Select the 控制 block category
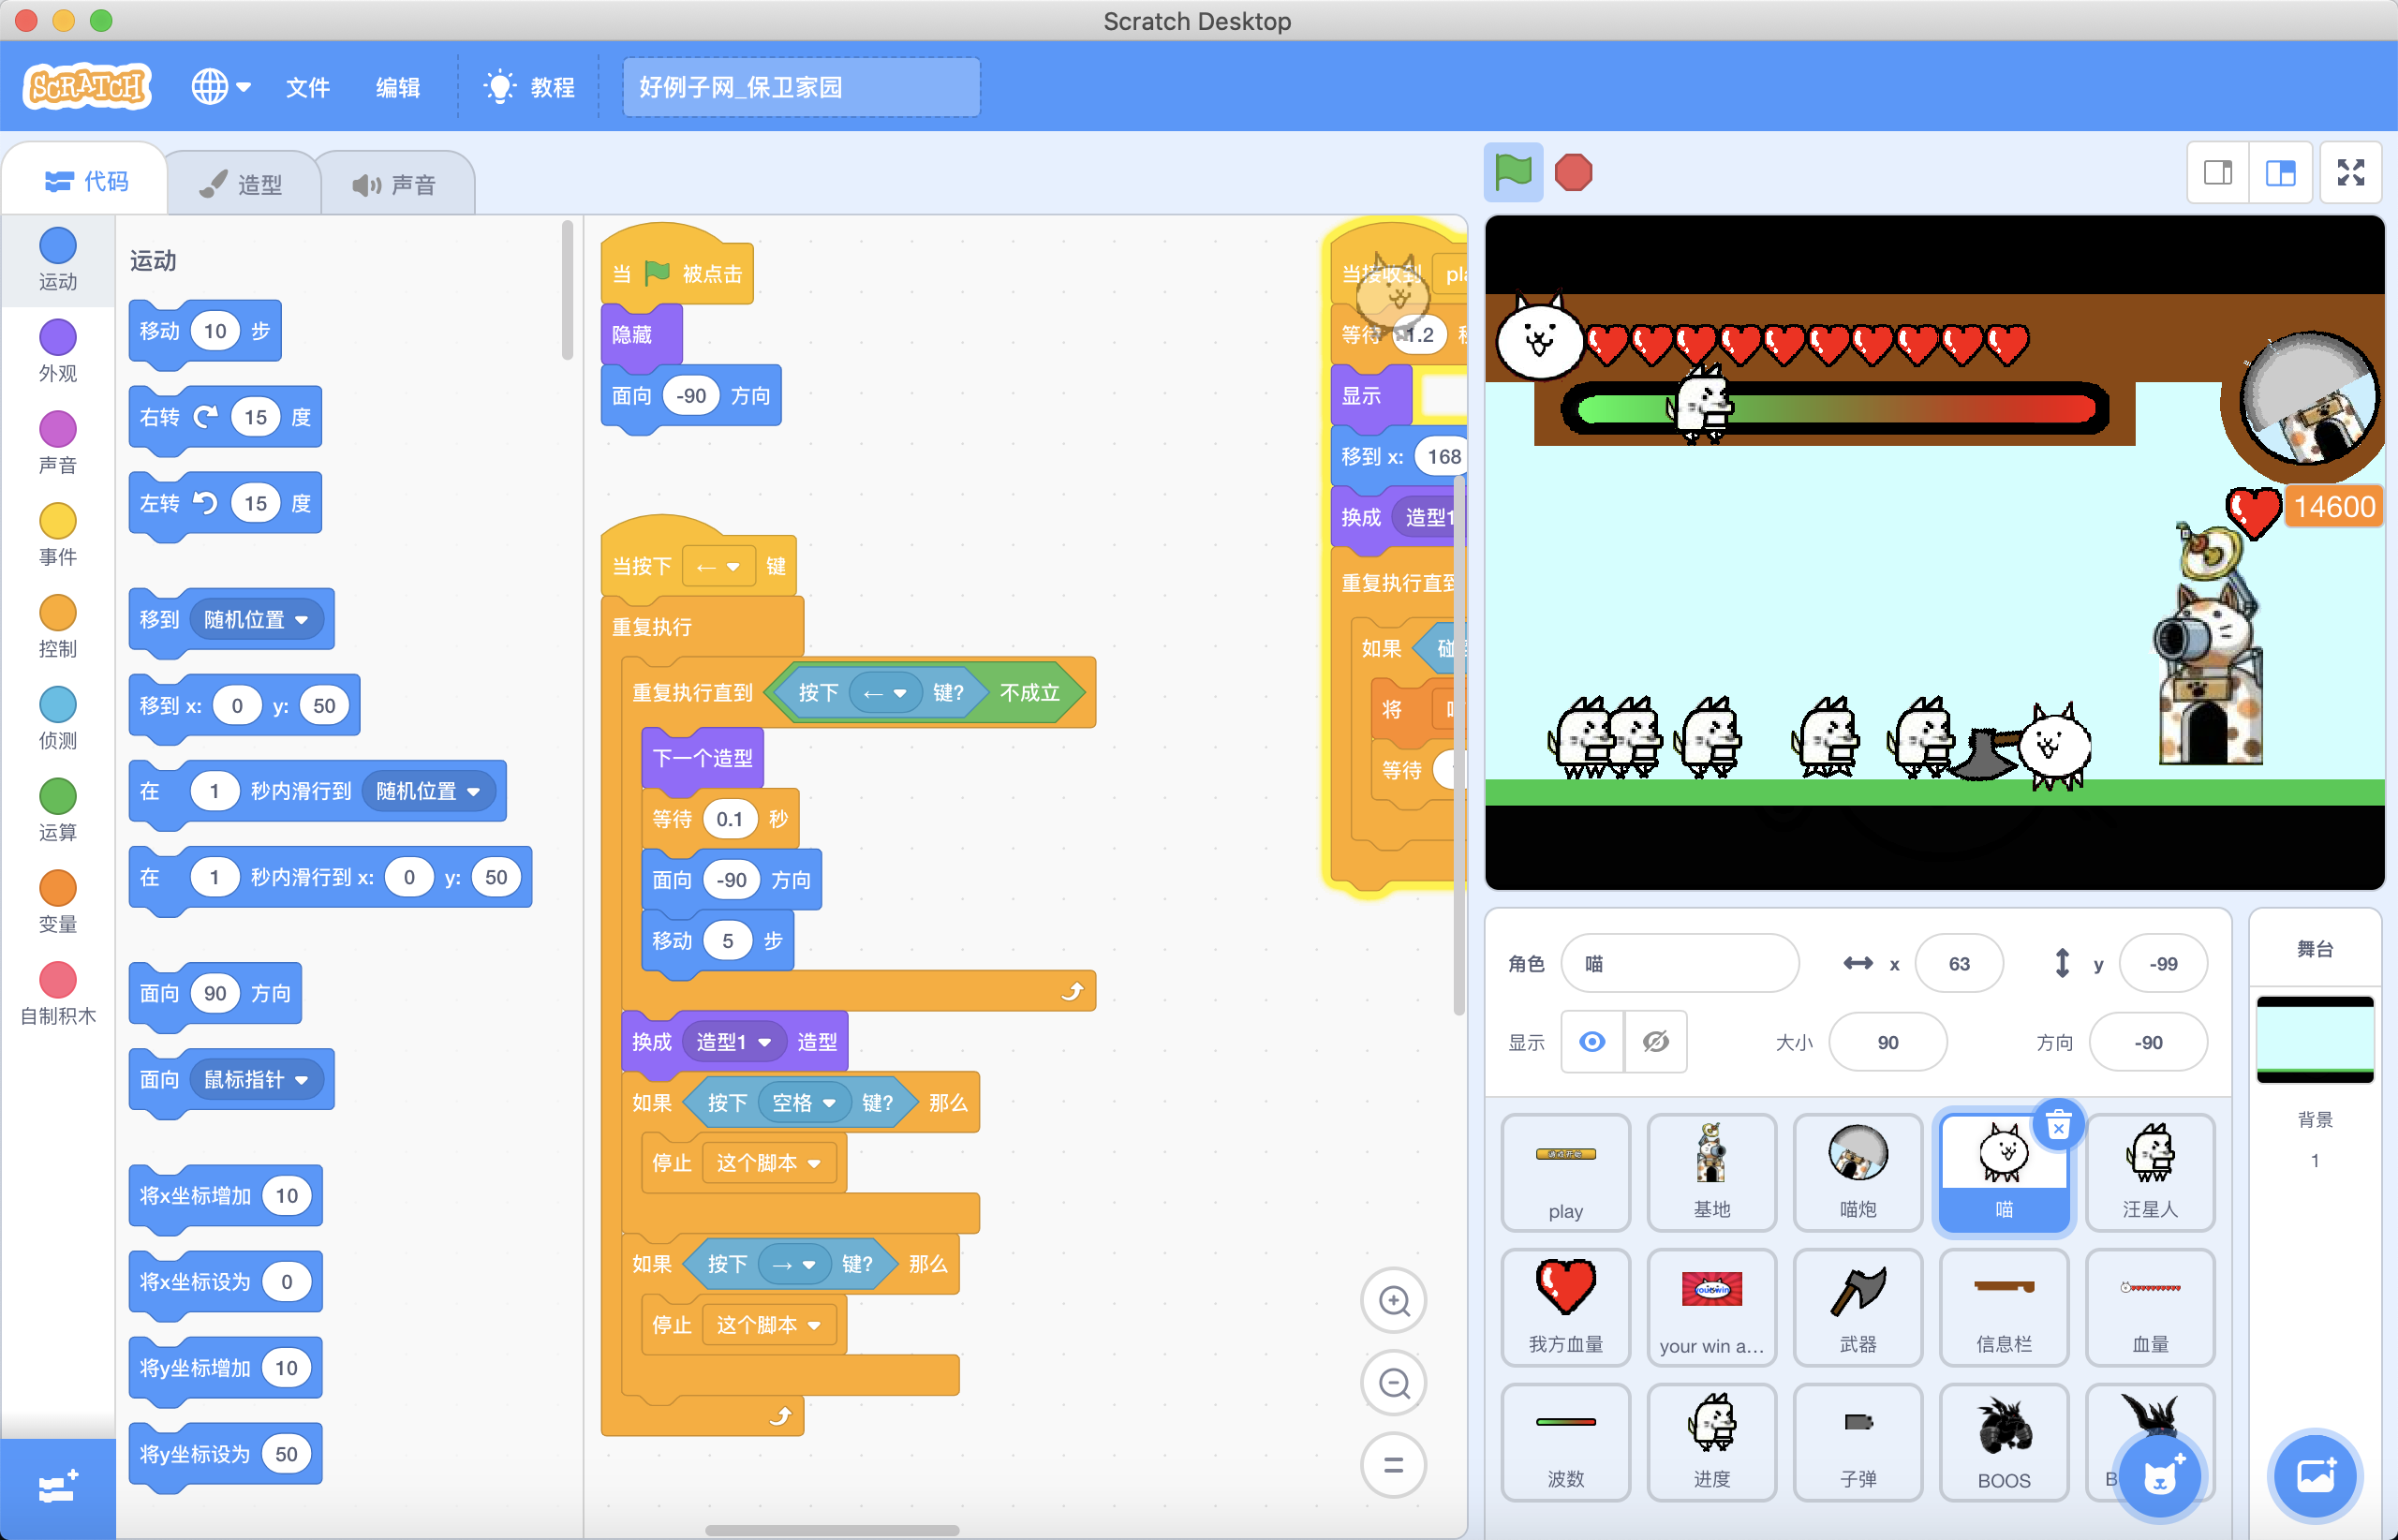This screenshot has width=2398, height=1540. (x=58, y=627)
